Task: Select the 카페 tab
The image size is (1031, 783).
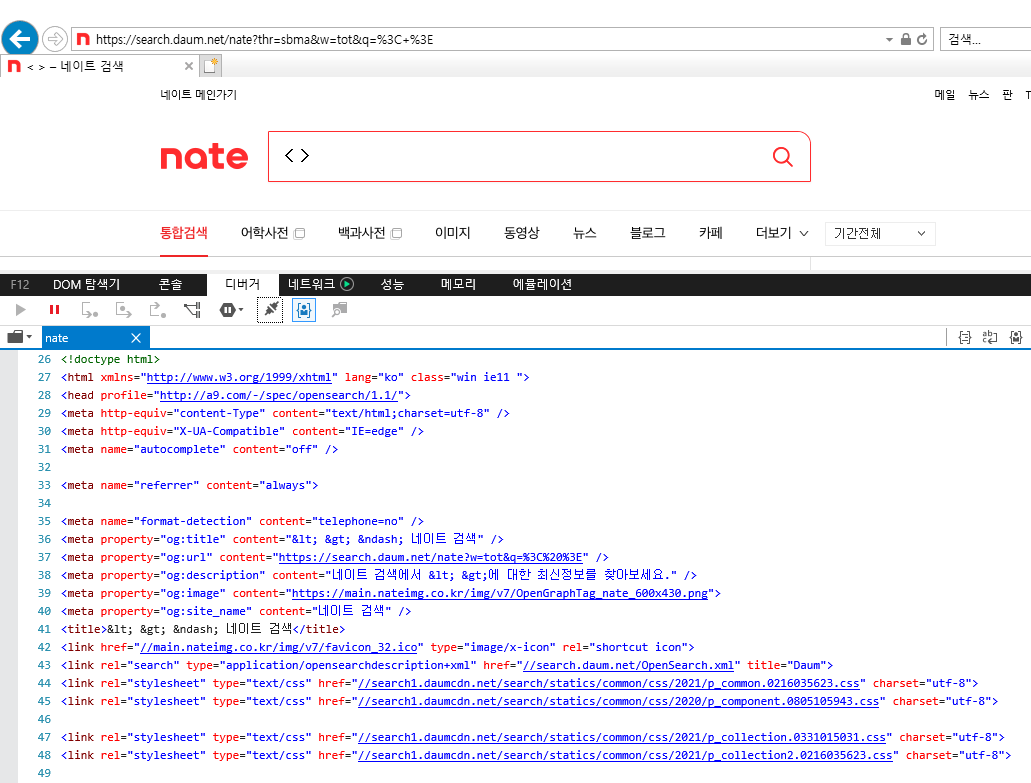Action: coord(711,233)
